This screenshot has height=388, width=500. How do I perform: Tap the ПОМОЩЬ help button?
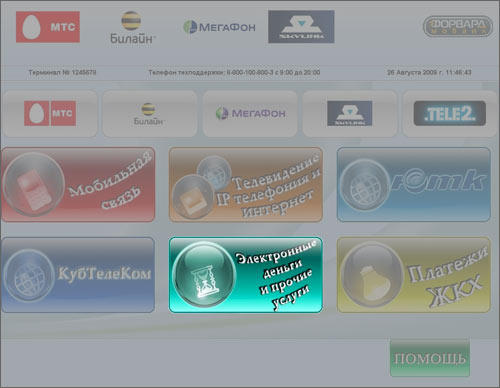[430, 358]
